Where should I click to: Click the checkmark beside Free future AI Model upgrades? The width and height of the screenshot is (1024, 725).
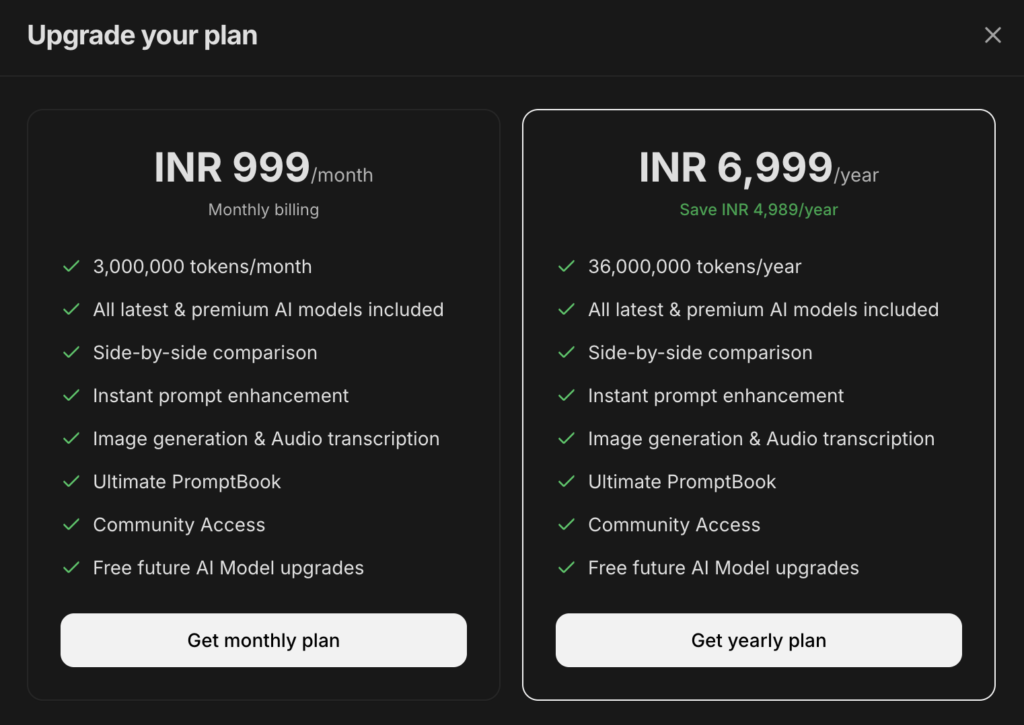tap(70, 567)
